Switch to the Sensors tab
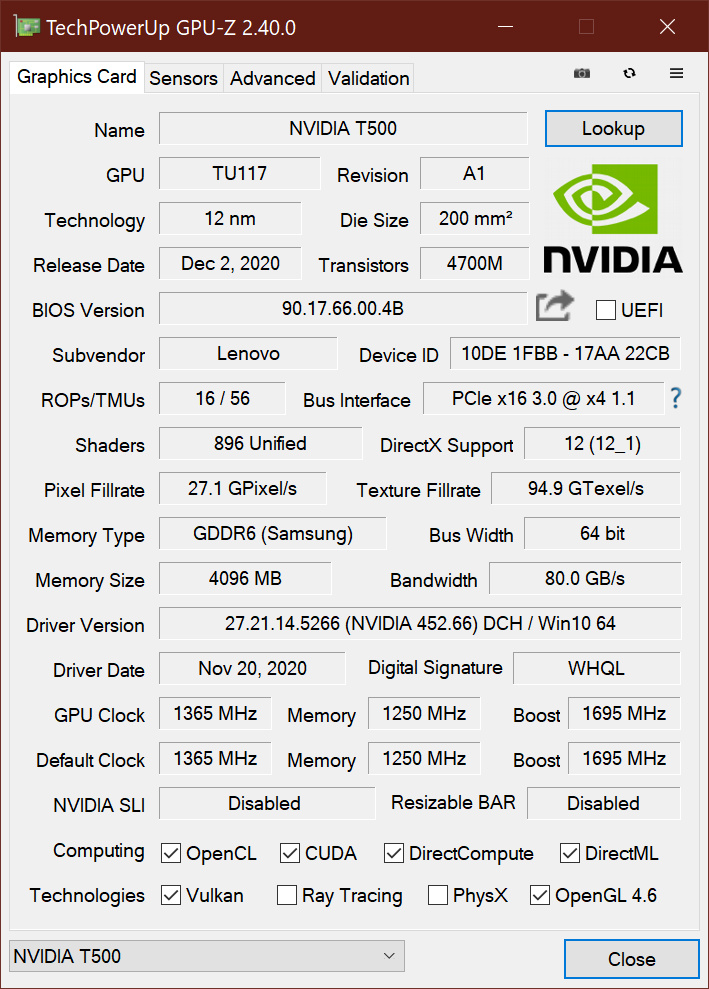Screen dimensions: 709x989 pyautogui.click(x=183, y=78)
